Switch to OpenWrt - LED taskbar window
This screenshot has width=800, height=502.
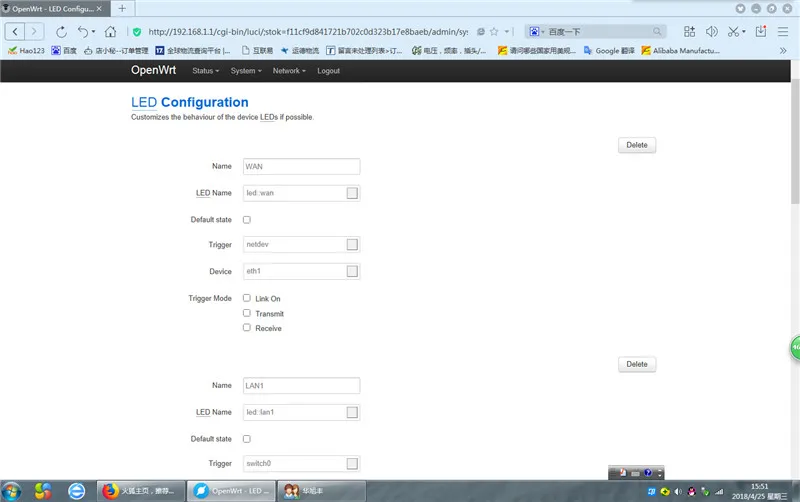tap(231, 491)
